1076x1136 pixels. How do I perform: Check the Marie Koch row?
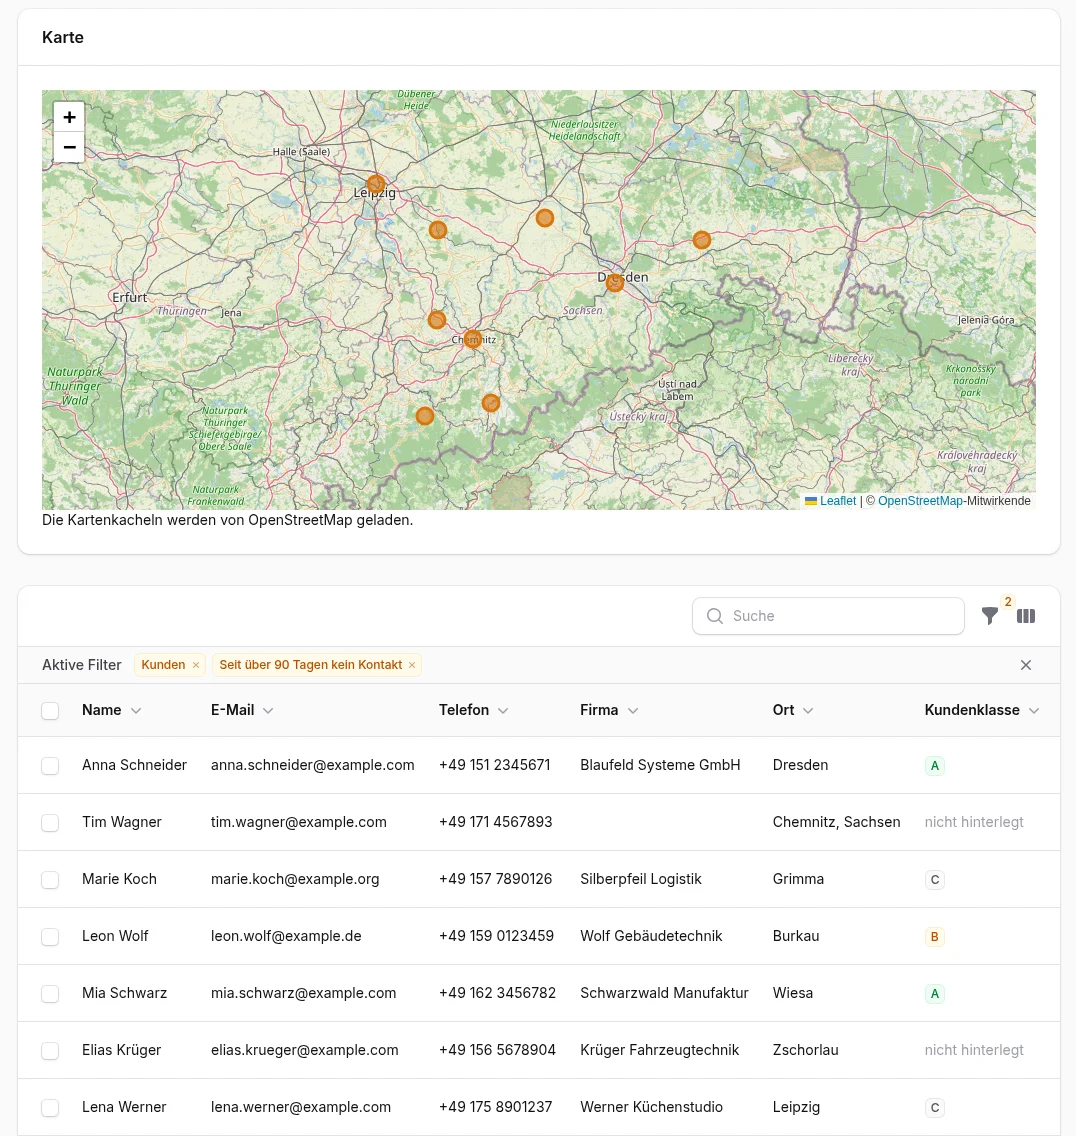coord(50,880)
